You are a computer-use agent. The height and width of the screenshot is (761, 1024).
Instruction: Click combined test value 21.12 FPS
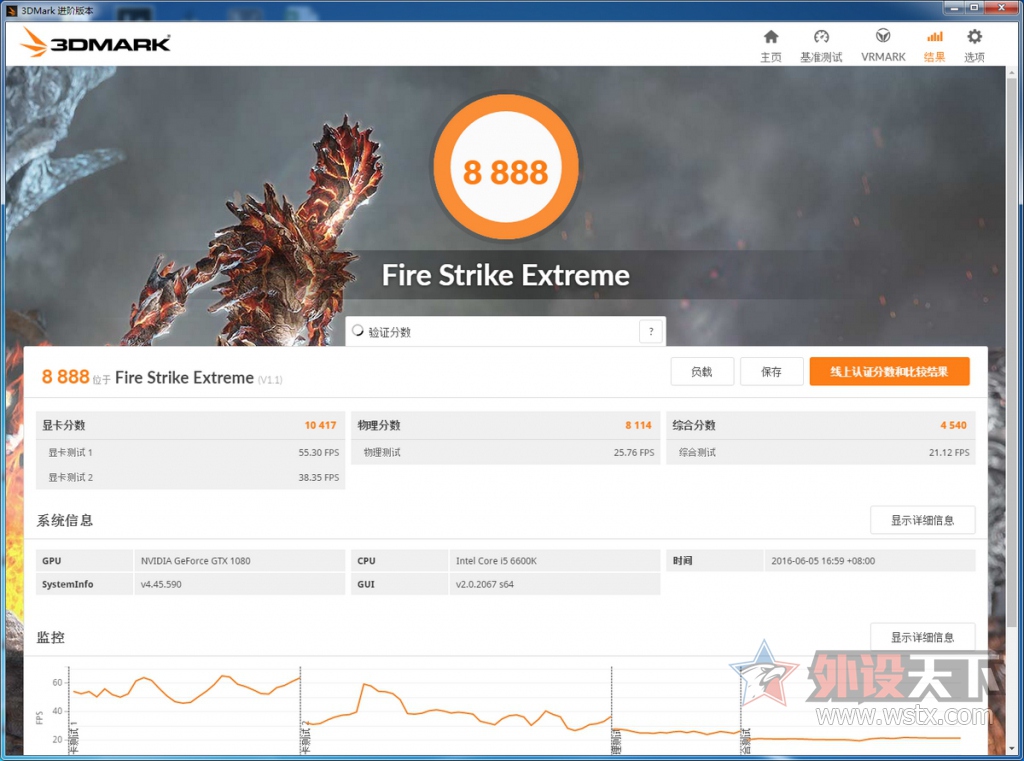pos(949,452)
